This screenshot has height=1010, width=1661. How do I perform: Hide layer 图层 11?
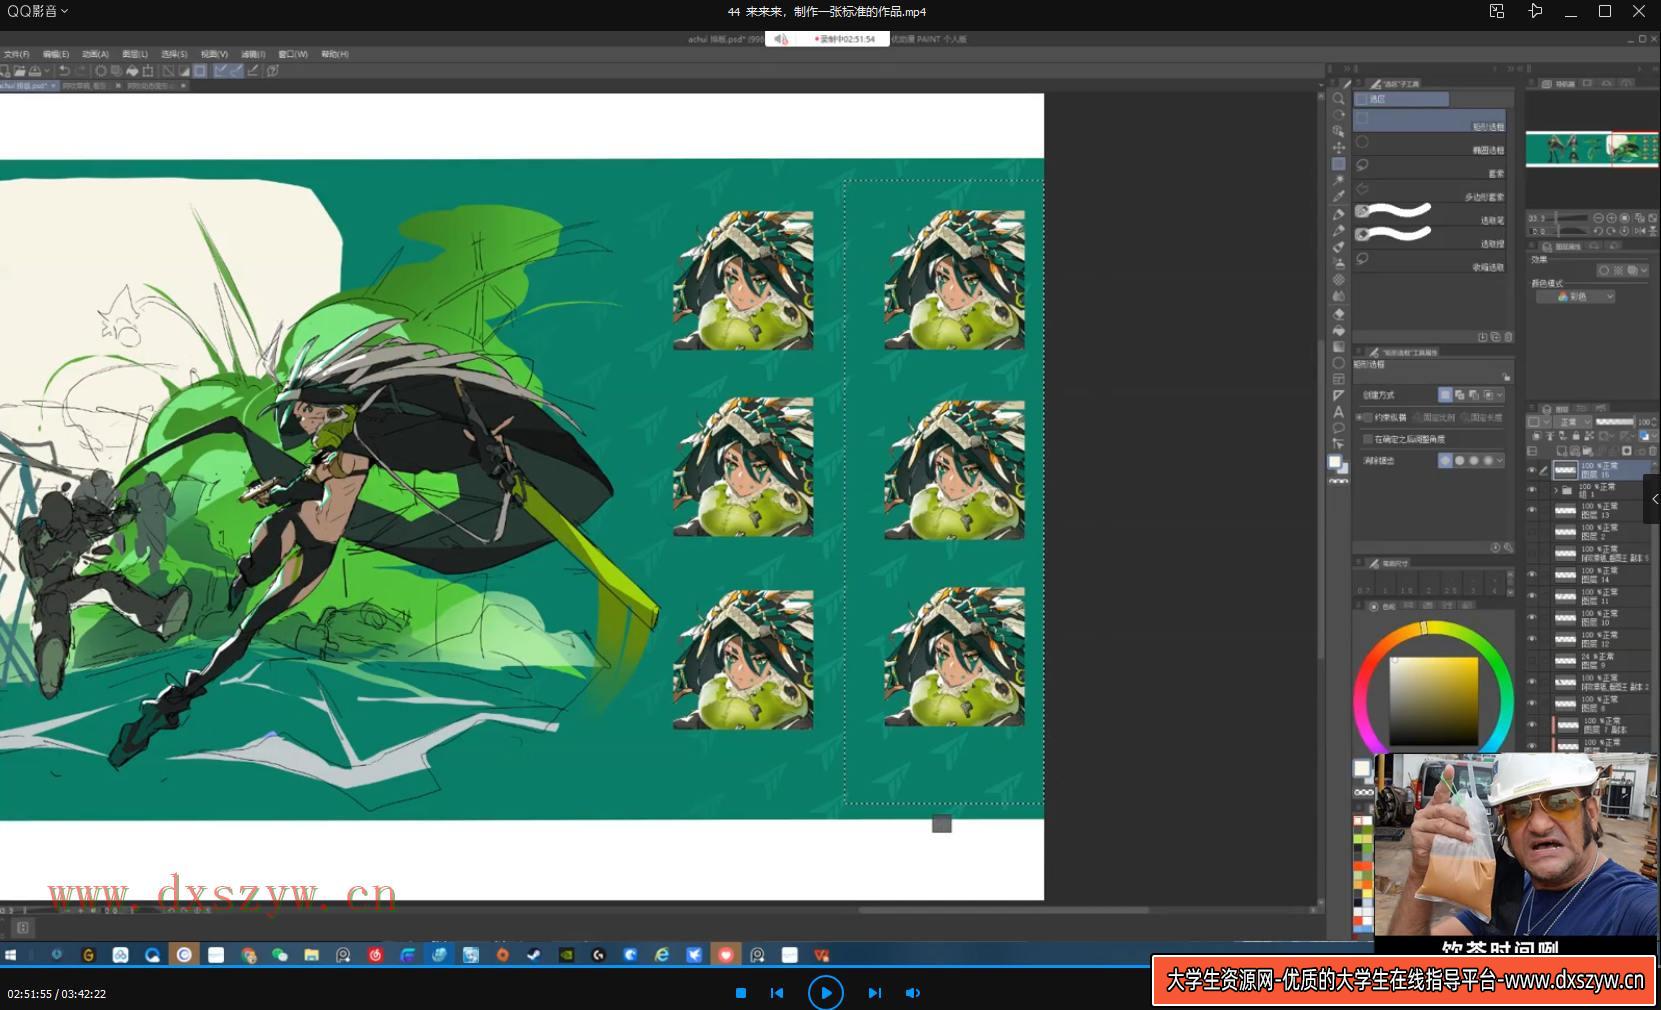(1532, 596)
